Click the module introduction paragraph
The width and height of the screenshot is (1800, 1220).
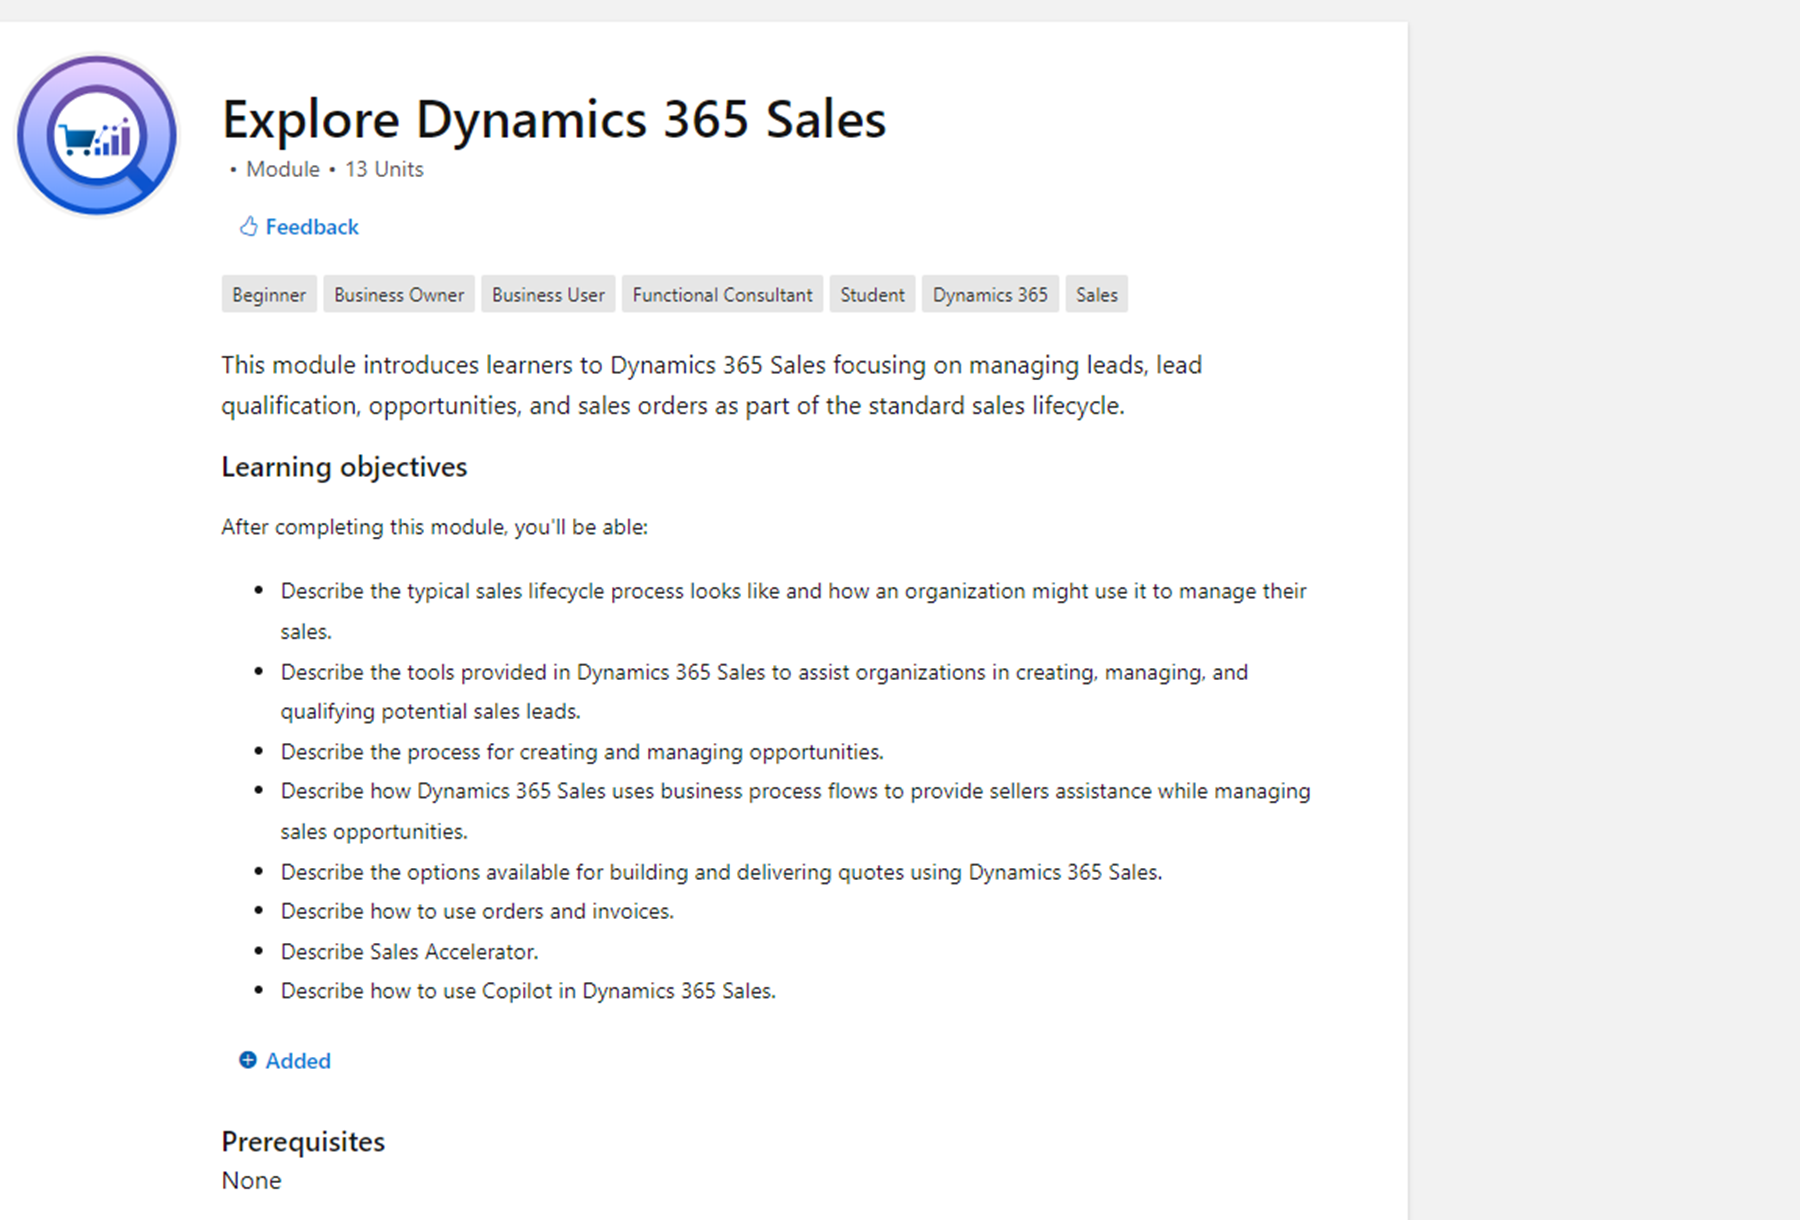(711, 385)
